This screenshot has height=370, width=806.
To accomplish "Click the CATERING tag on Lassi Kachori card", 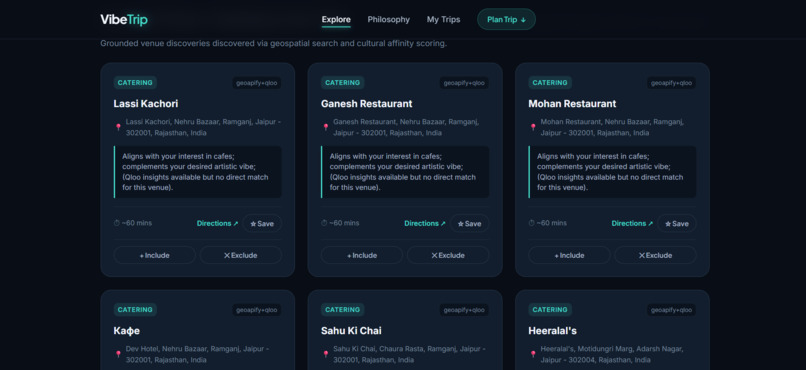I will click(135, 83).
